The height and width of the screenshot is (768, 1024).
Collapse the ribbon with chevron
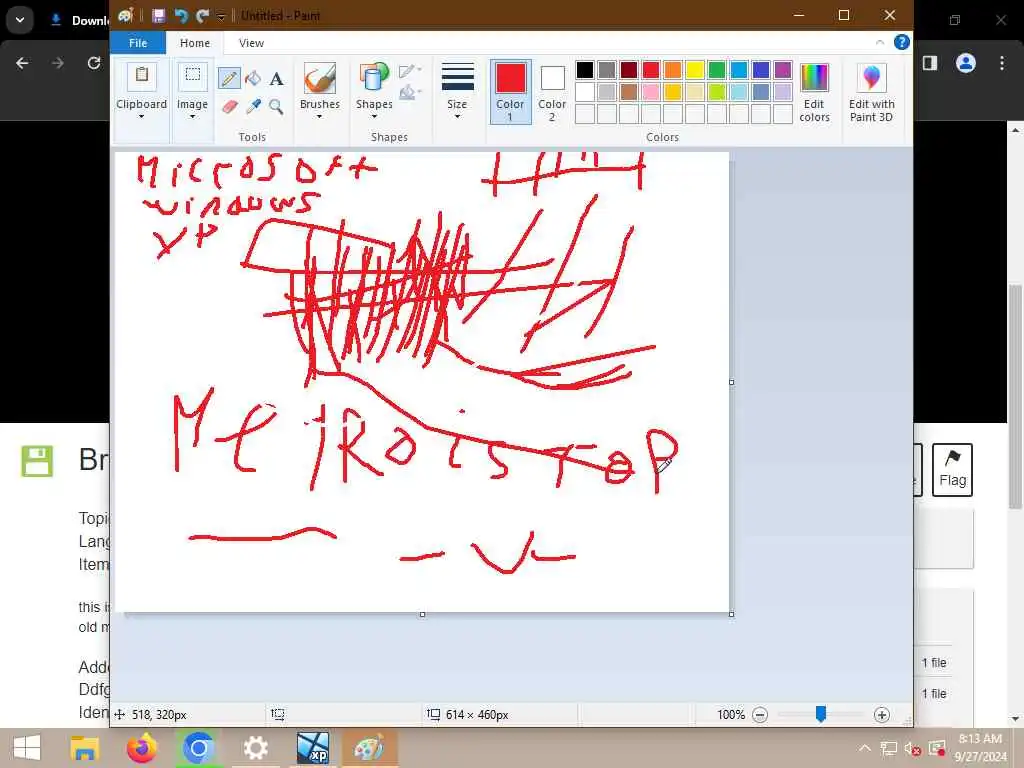pyautogui.click(x=880, y=42)
